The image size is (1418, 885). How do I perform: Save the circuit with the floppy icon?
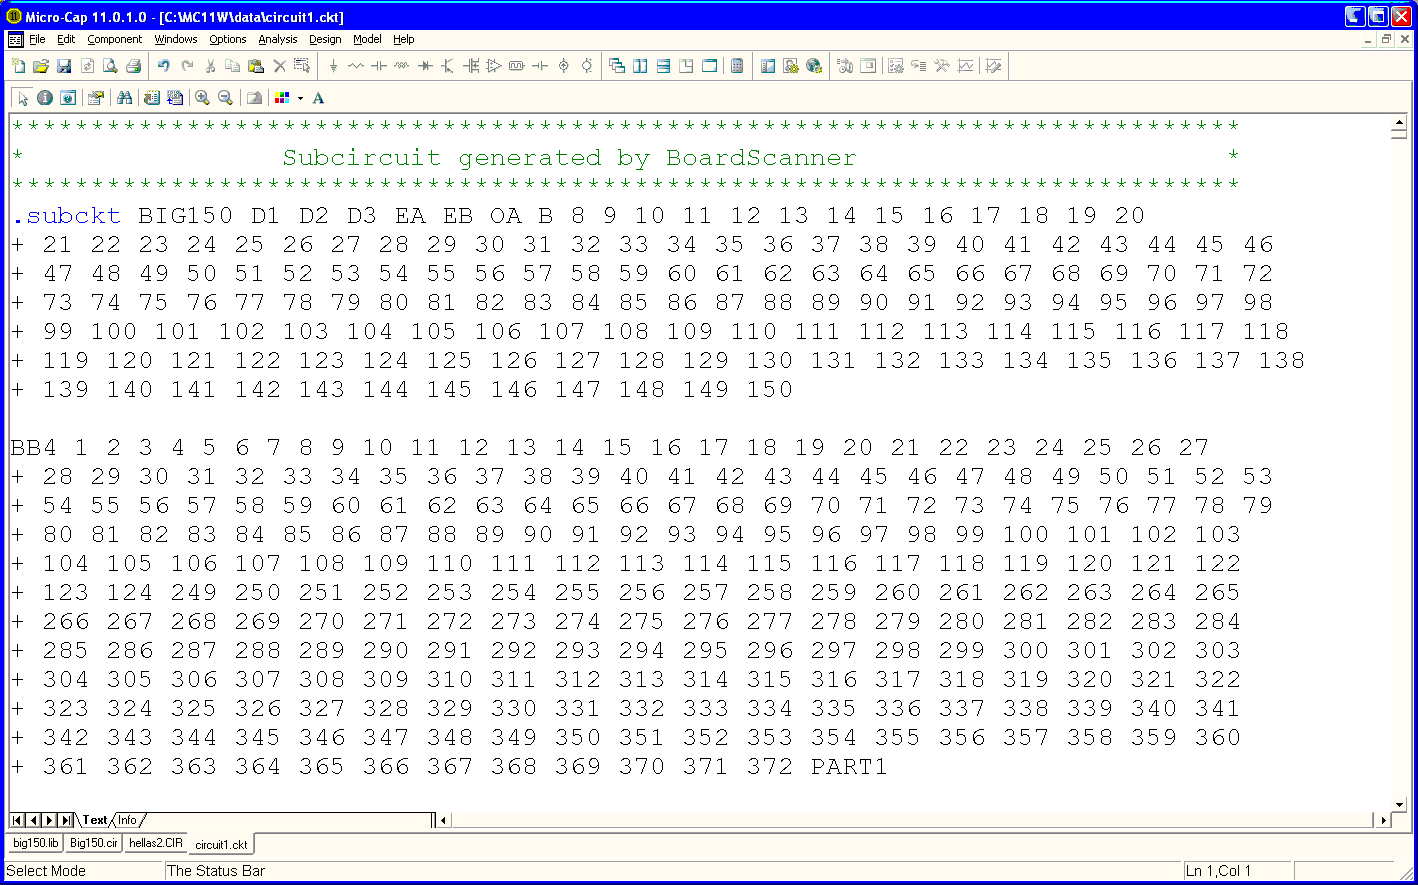pos(64,66)
